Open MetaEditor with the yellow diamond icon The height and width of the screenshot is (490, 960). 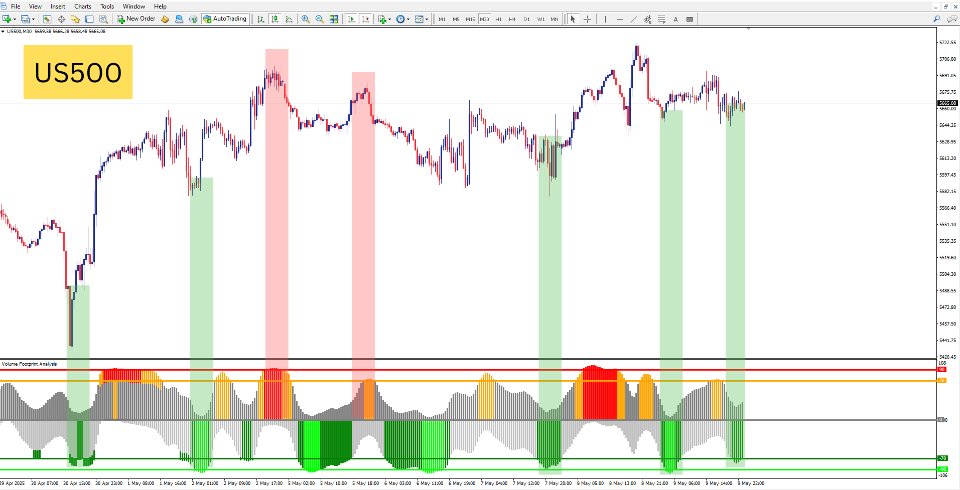[x=165, y=19]
